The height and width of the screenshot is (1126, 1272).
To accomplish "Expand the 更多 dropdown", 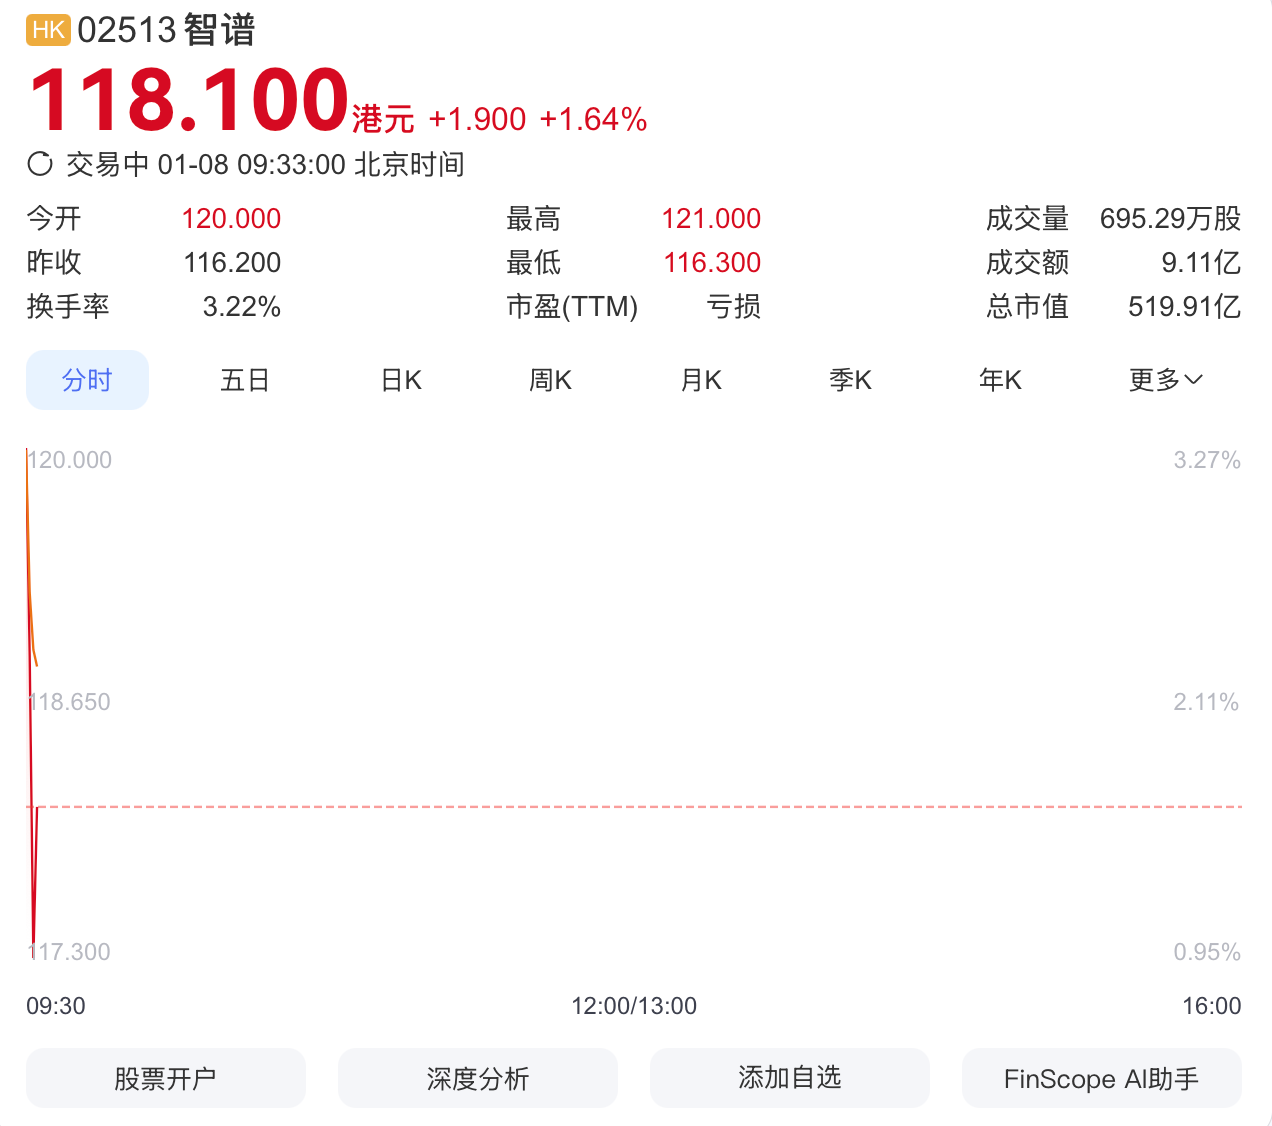I will click(1165, 380).
